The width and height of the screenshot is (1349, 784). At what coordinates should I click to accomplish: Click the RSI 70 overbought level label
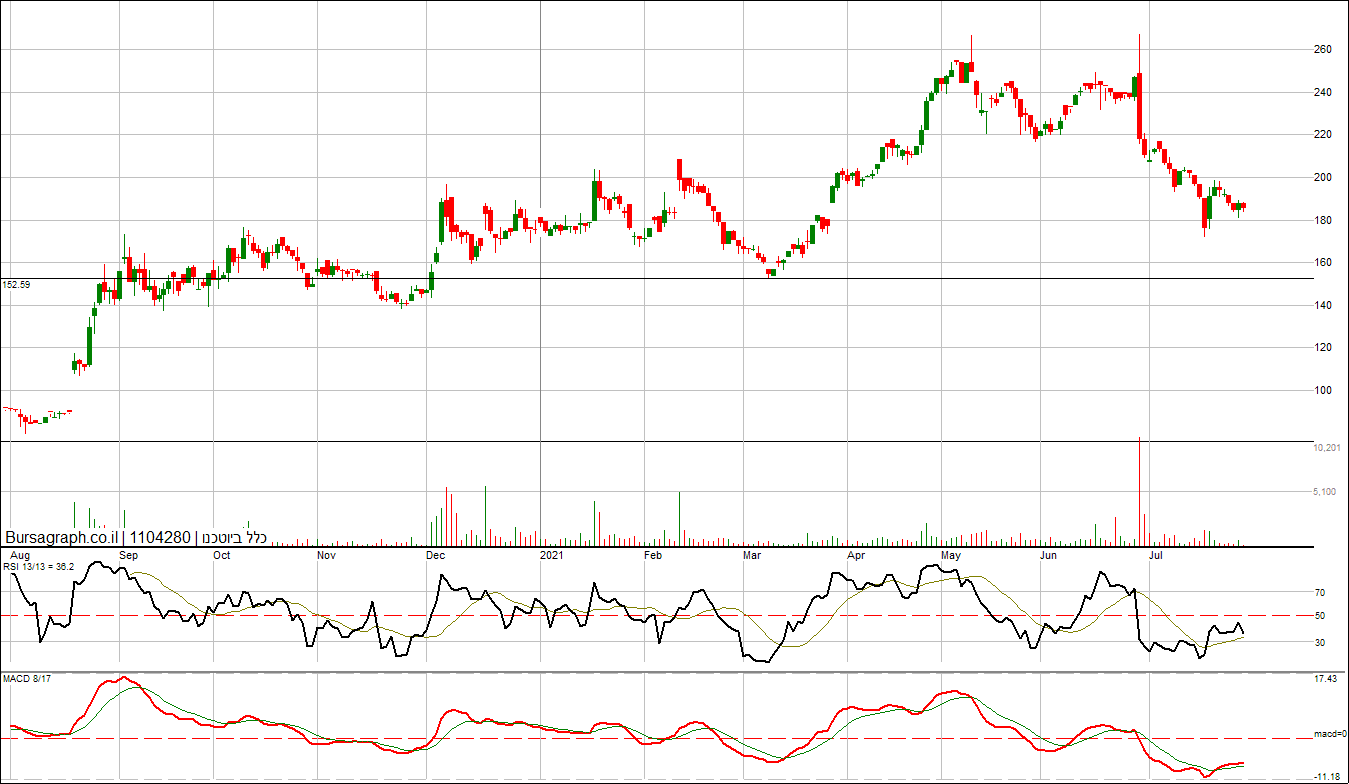pyautogui.click(x=1320, y=593)
